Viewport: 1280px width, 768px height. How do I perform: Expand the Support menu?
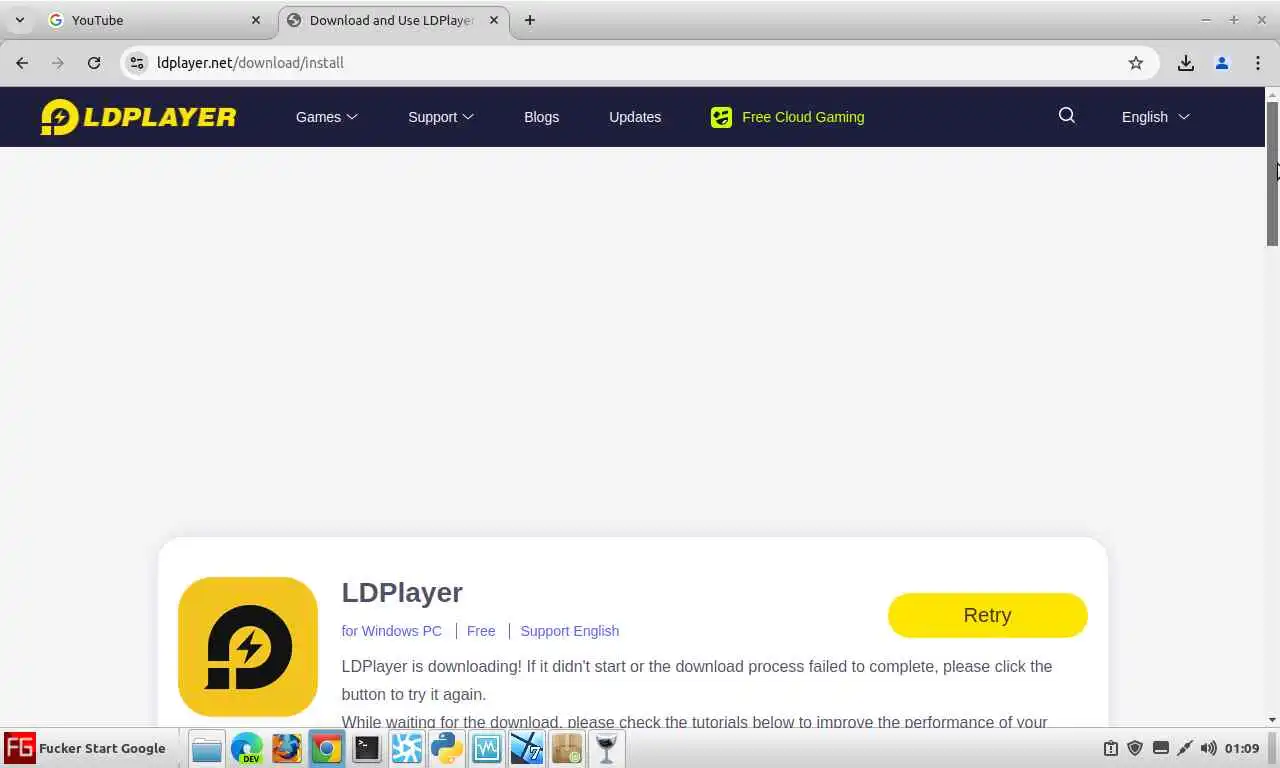pyautogui.click(x=441, y=117)
